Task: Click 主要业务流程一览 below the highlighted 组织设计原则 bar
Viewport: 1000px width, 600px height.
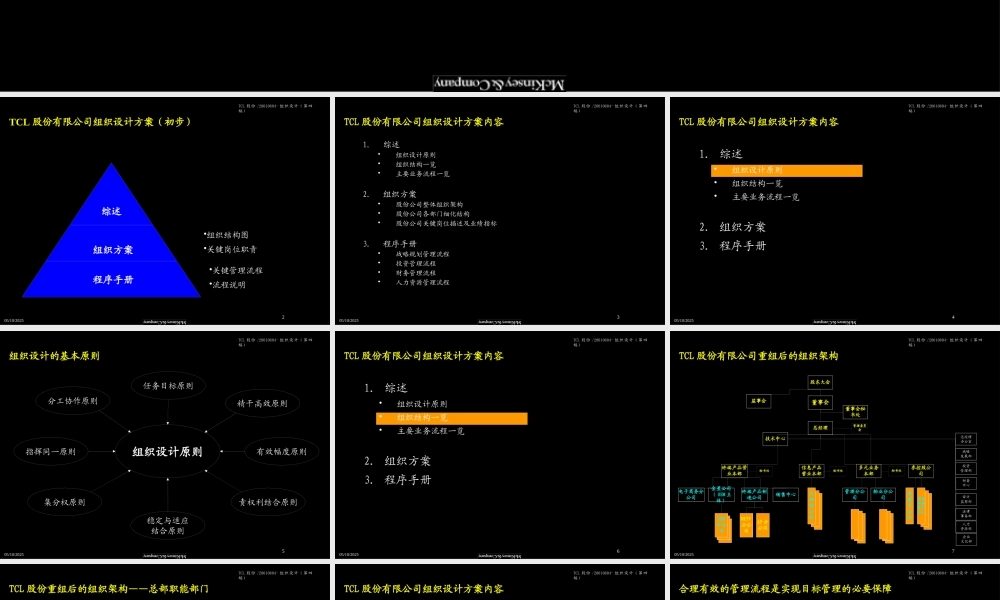Action: click(x=765, y=197)
